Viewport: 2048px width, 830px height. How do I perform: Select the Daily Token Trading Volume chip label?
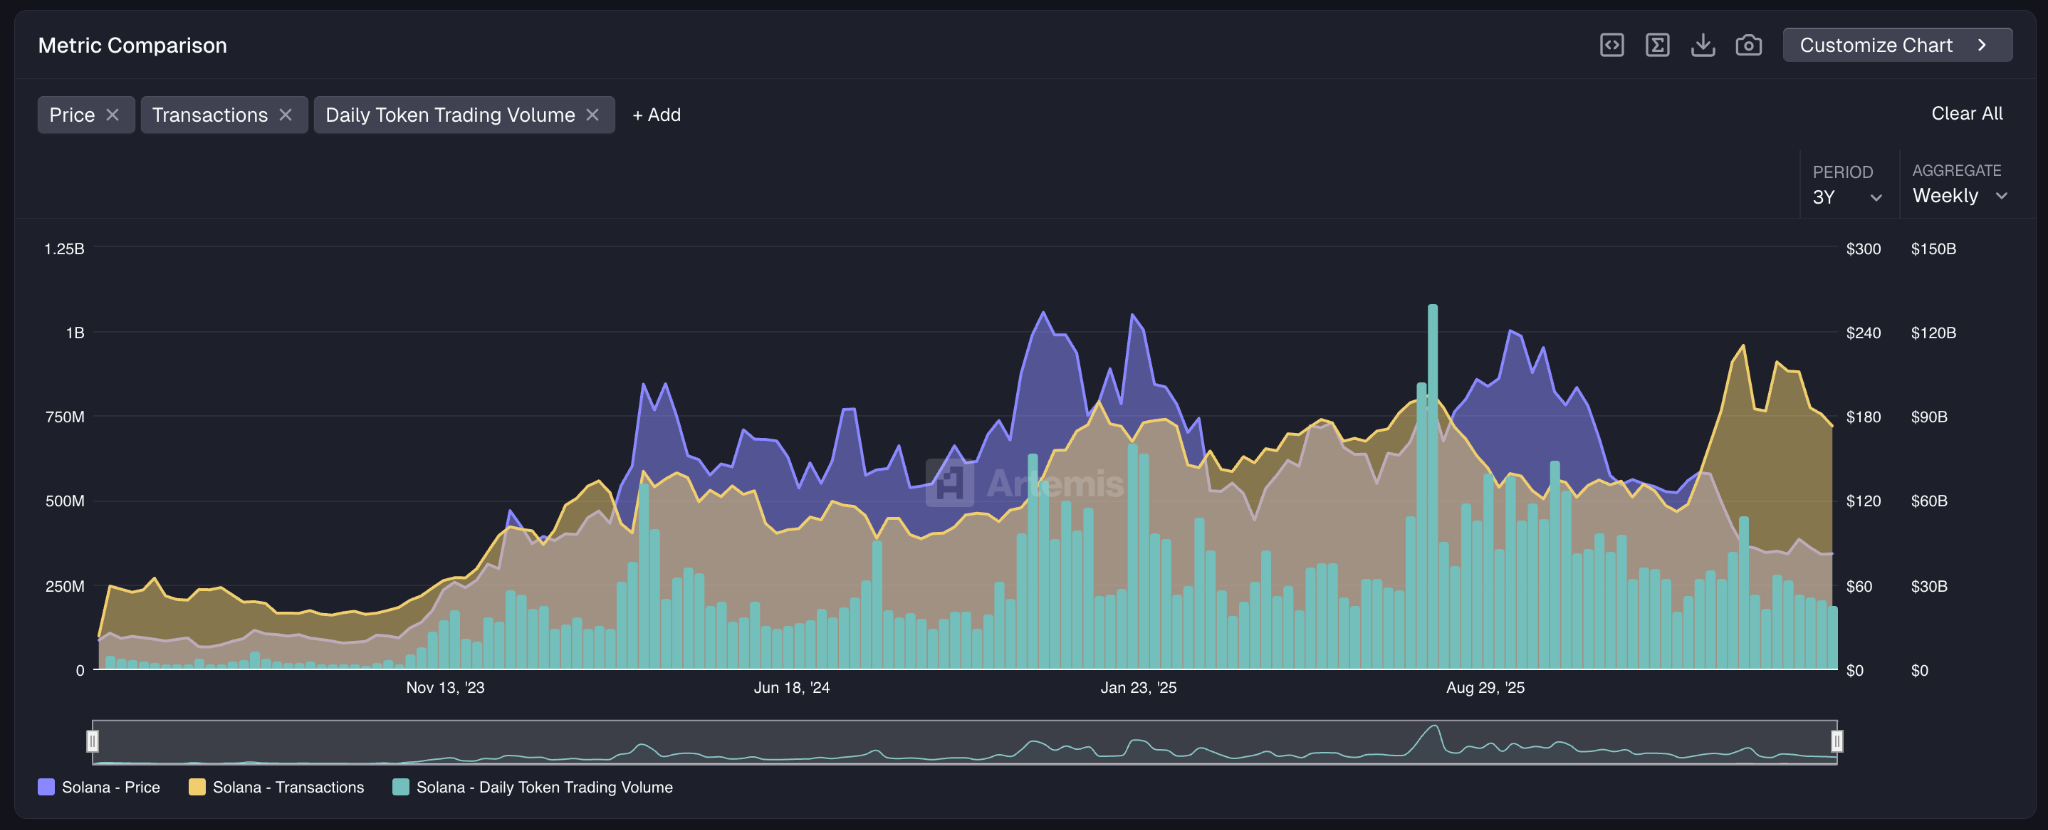(450, 115)
